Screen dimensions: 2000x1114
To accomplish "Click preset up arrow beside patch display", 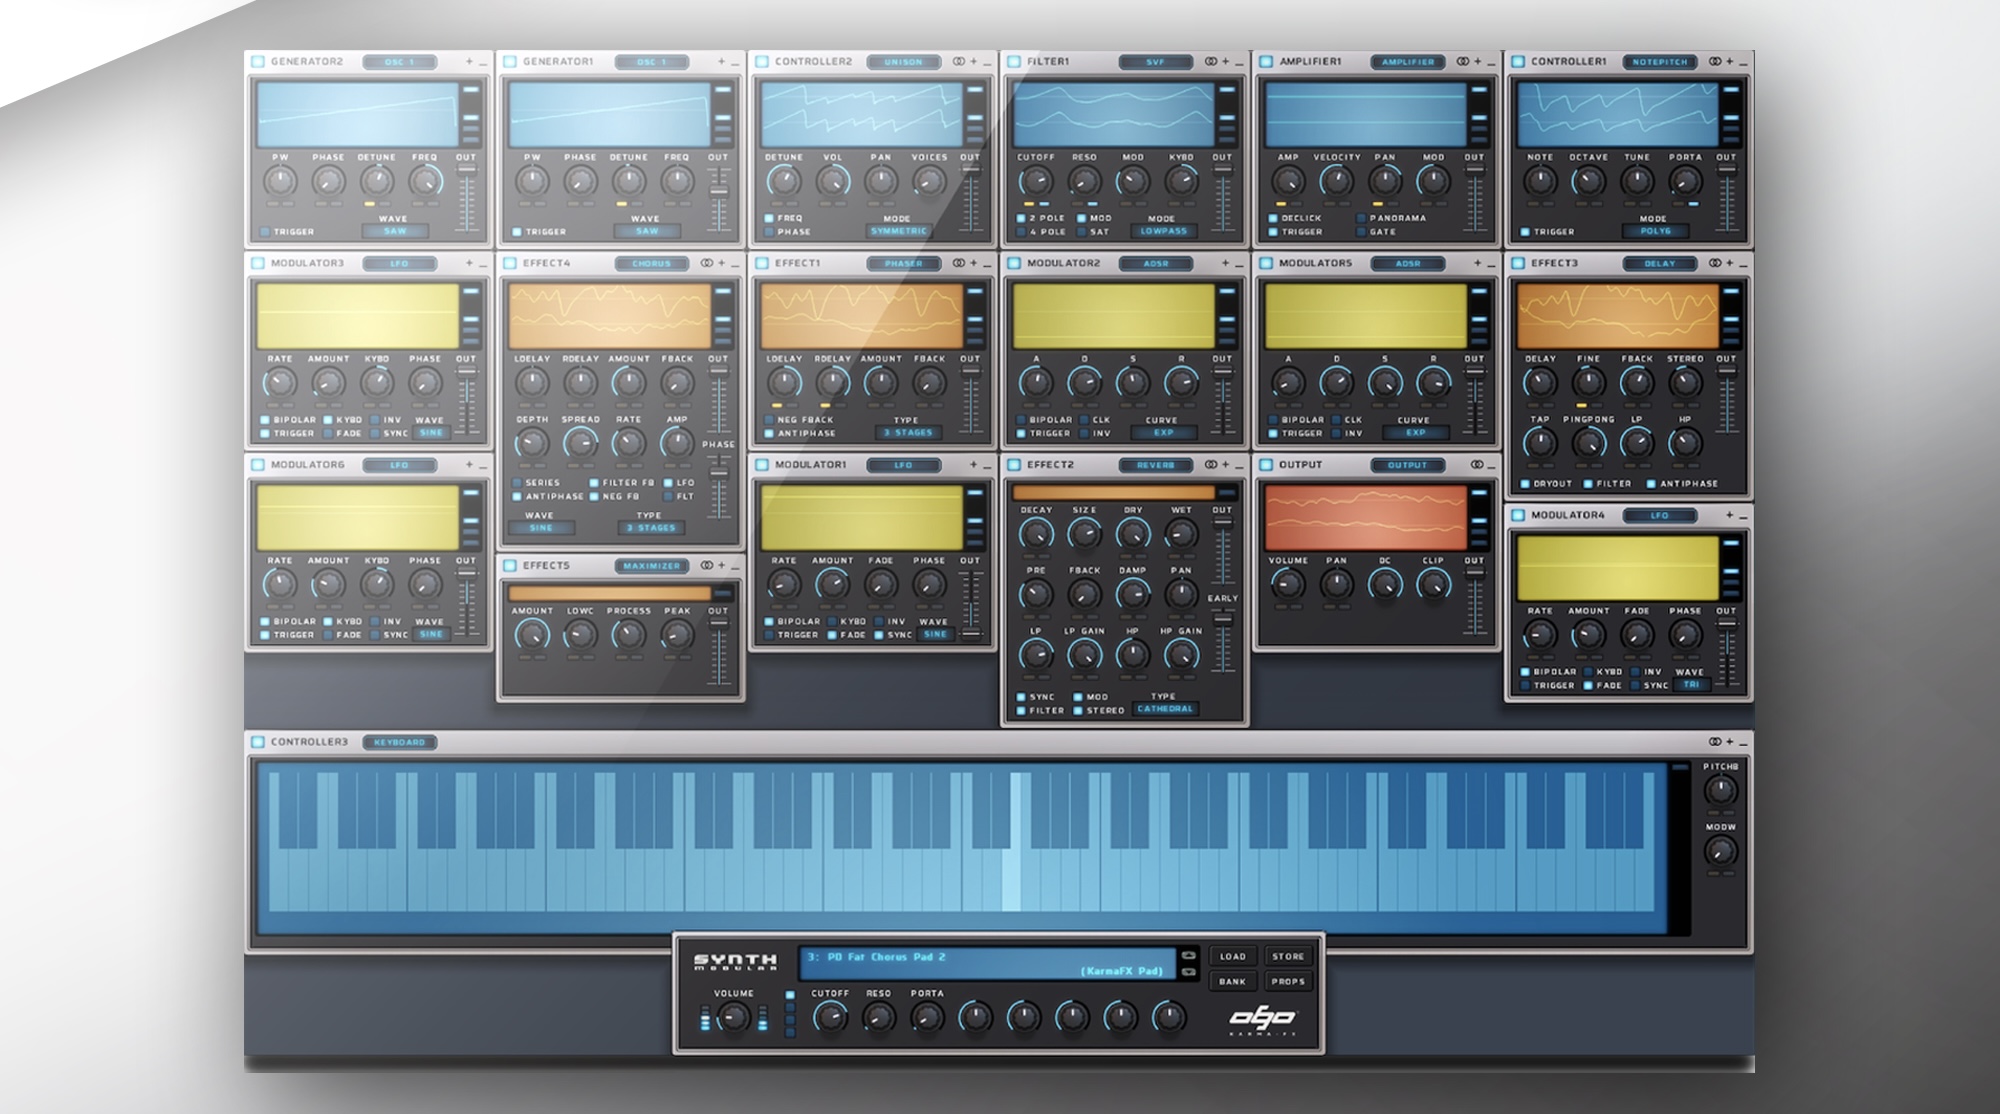I will [1188, 954].
